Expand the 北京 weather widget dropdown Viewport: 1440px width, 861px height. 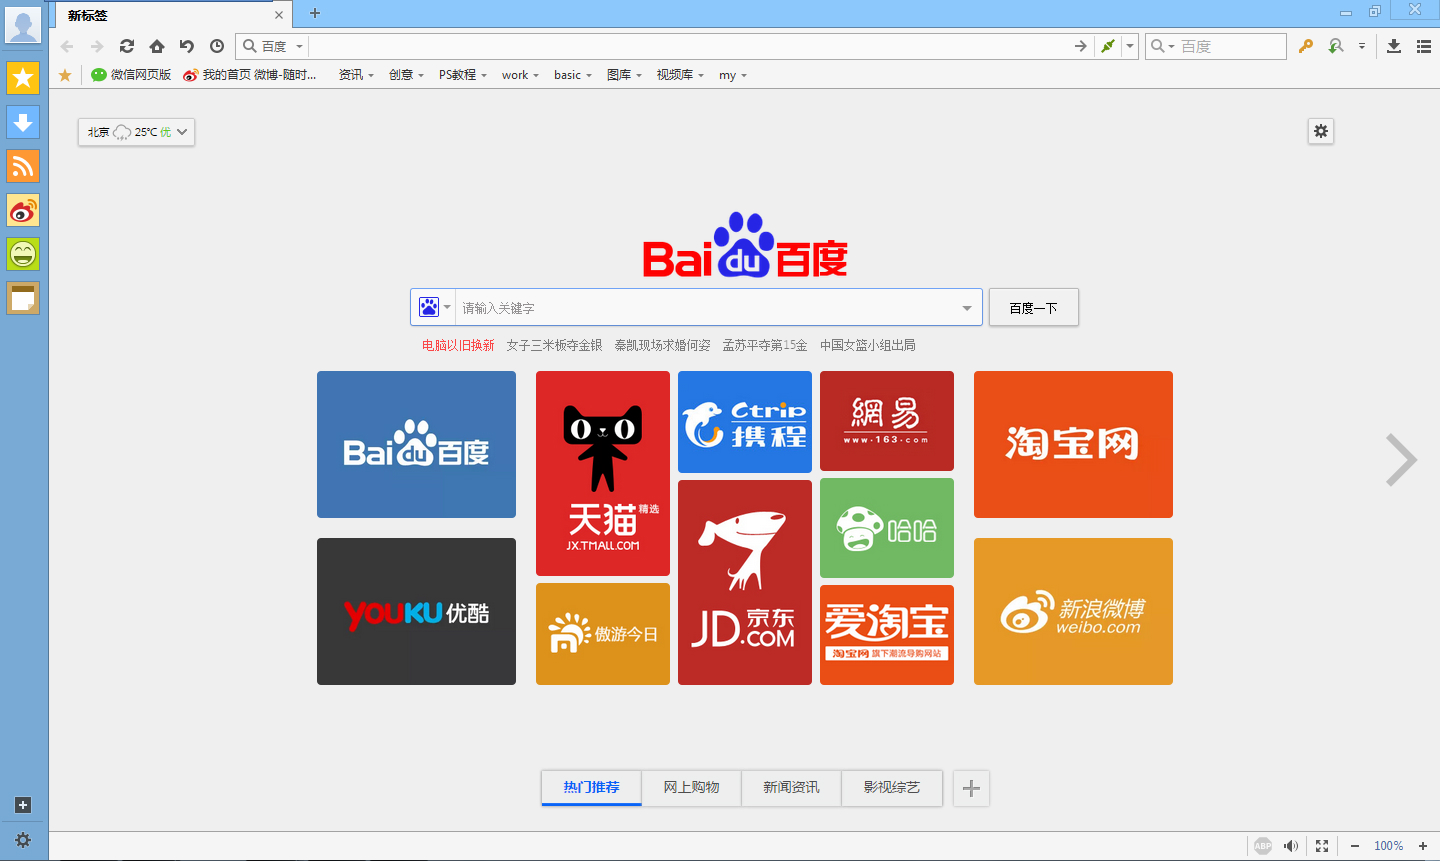click(x=182, y=131)
